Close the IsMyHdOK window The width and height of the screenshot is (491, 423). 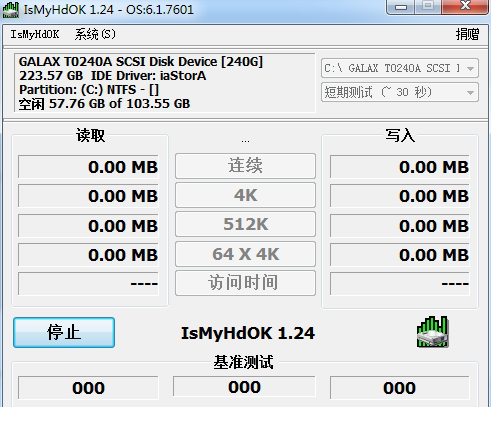tap(465, 6)
